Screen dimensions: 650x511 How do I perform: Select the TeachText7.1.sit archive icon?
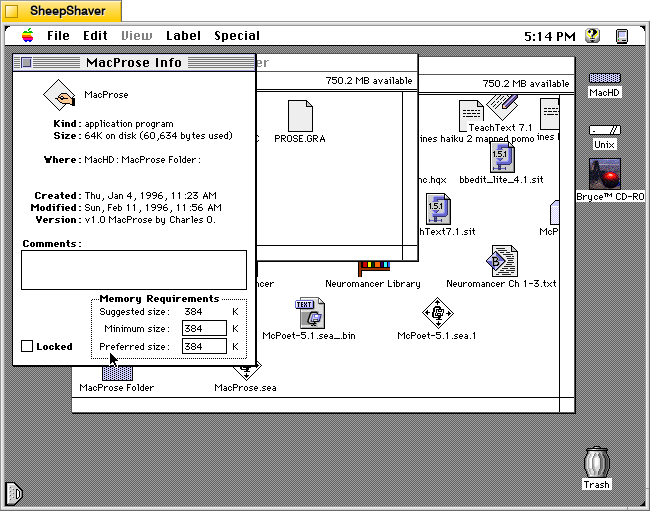click(x=438, y=209)
